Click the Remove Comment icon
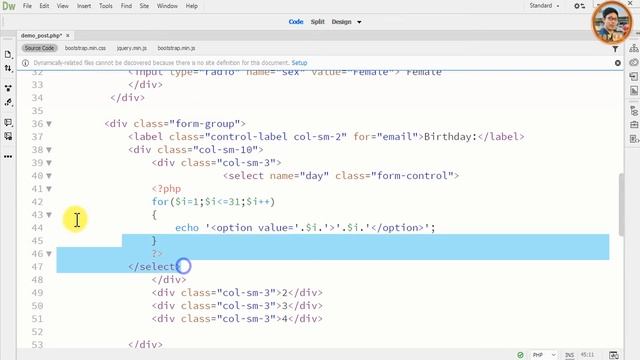 click(8, 136)
